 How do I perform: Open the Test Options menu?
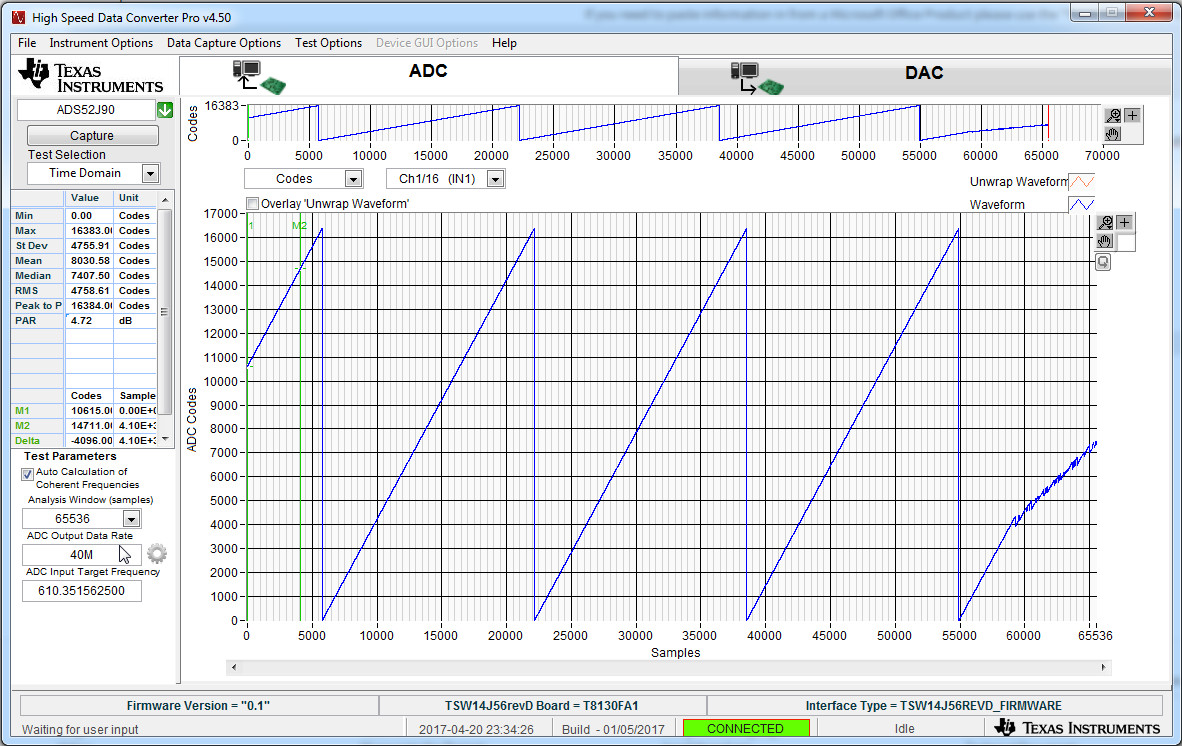(x=329, y=43)
